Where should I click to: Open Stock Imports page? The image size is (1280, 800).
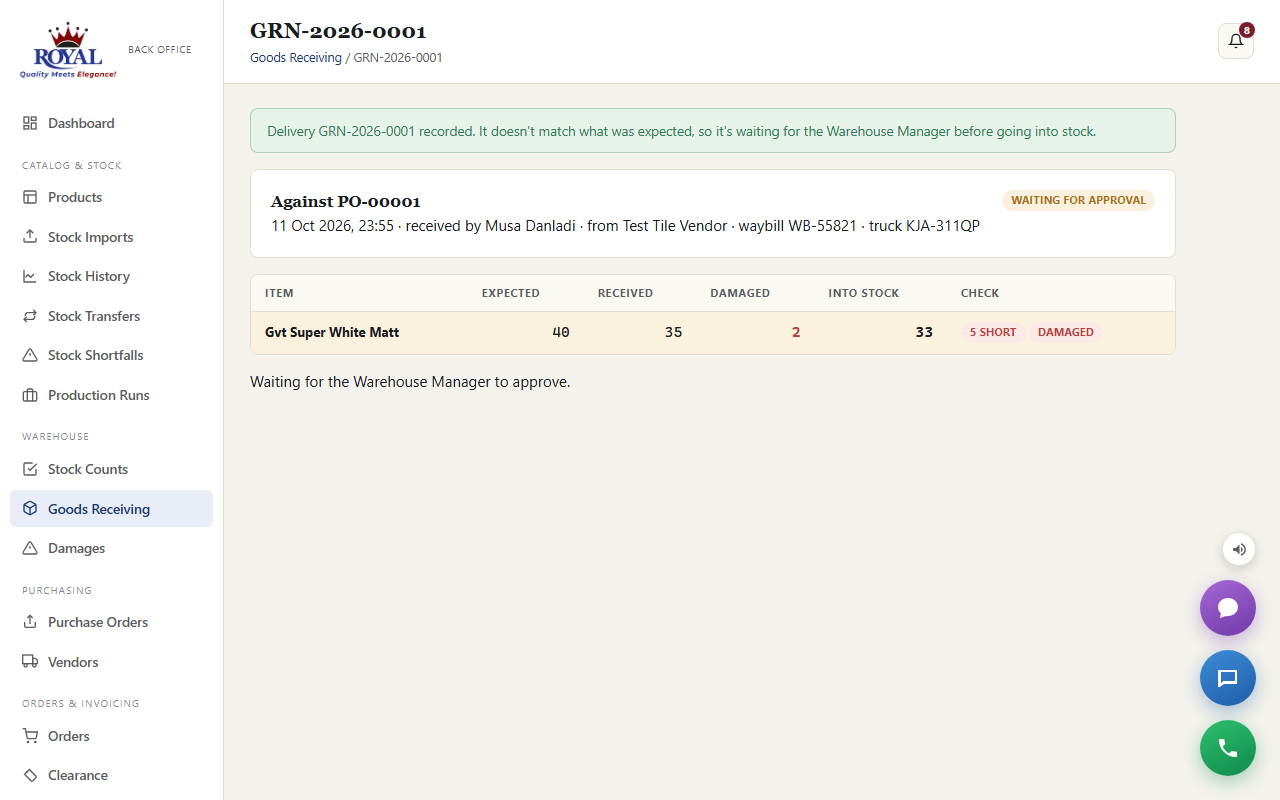[x=111, y=237]
